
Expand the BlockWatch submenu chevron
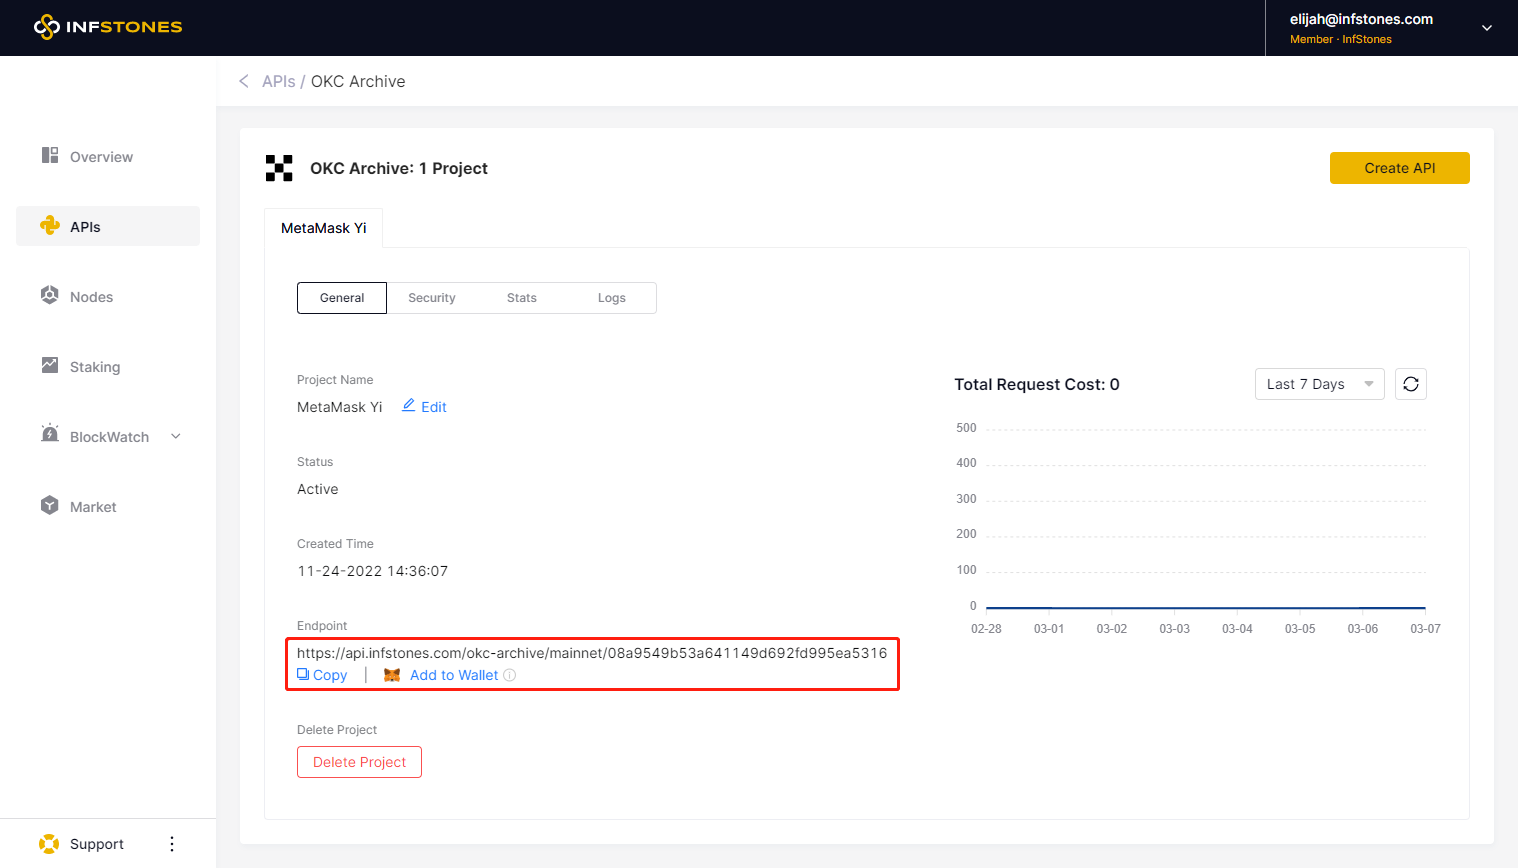(x=176, y=436)
